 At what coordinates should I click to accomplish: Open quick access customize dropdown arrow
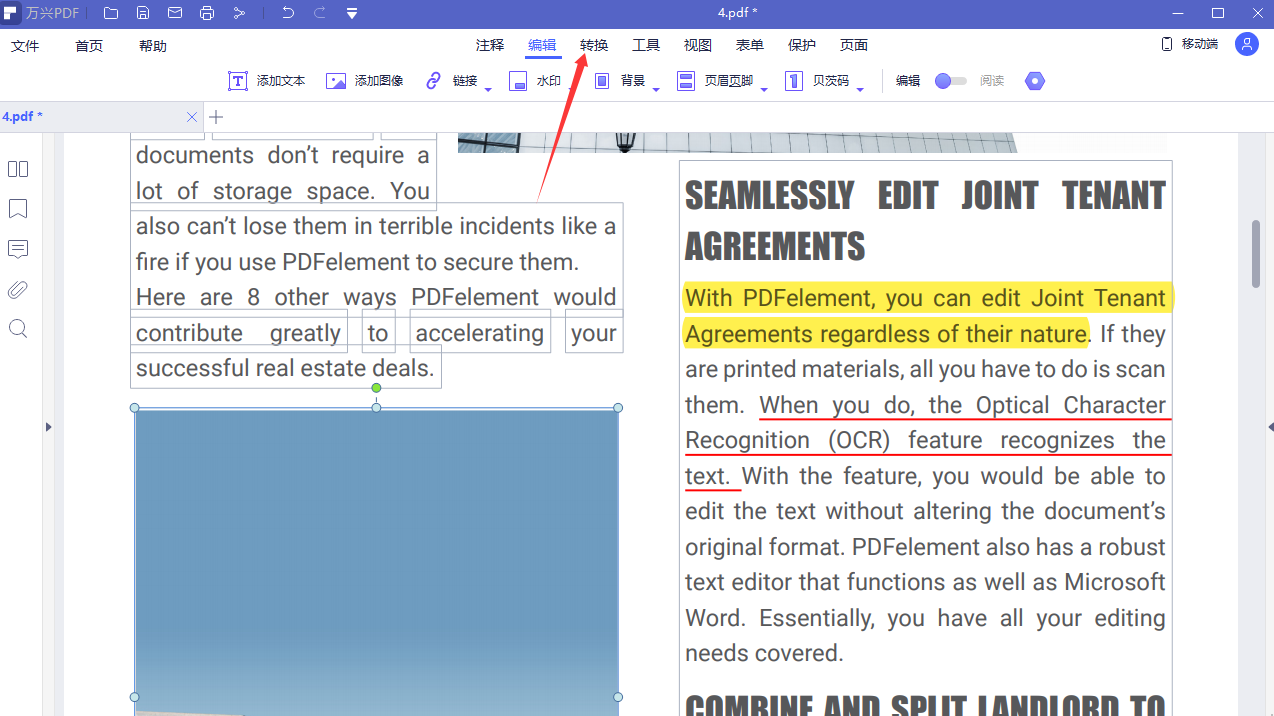[352, 14]
